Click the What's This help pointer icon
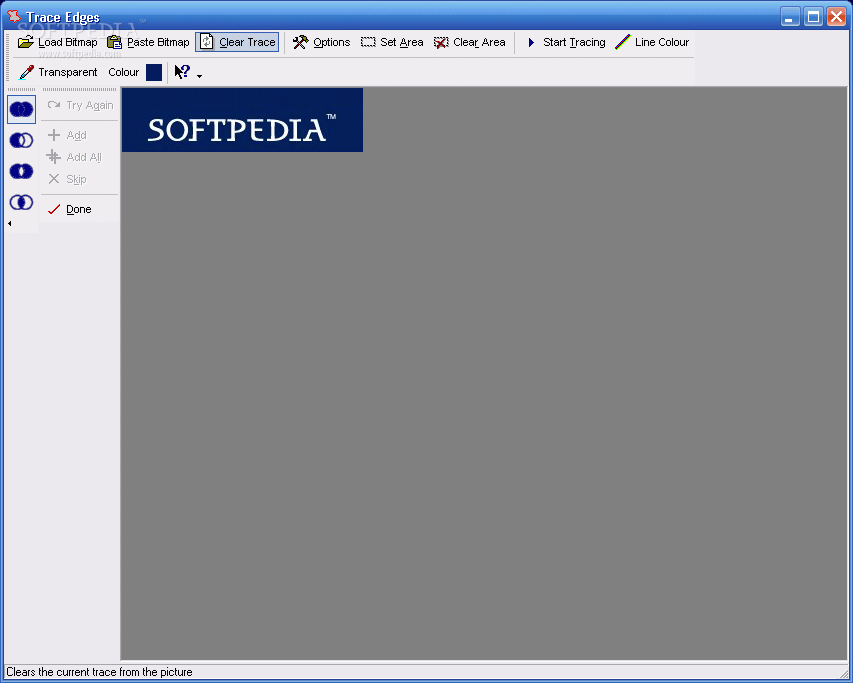The image size is (853, 683). [x=182, y=72]
